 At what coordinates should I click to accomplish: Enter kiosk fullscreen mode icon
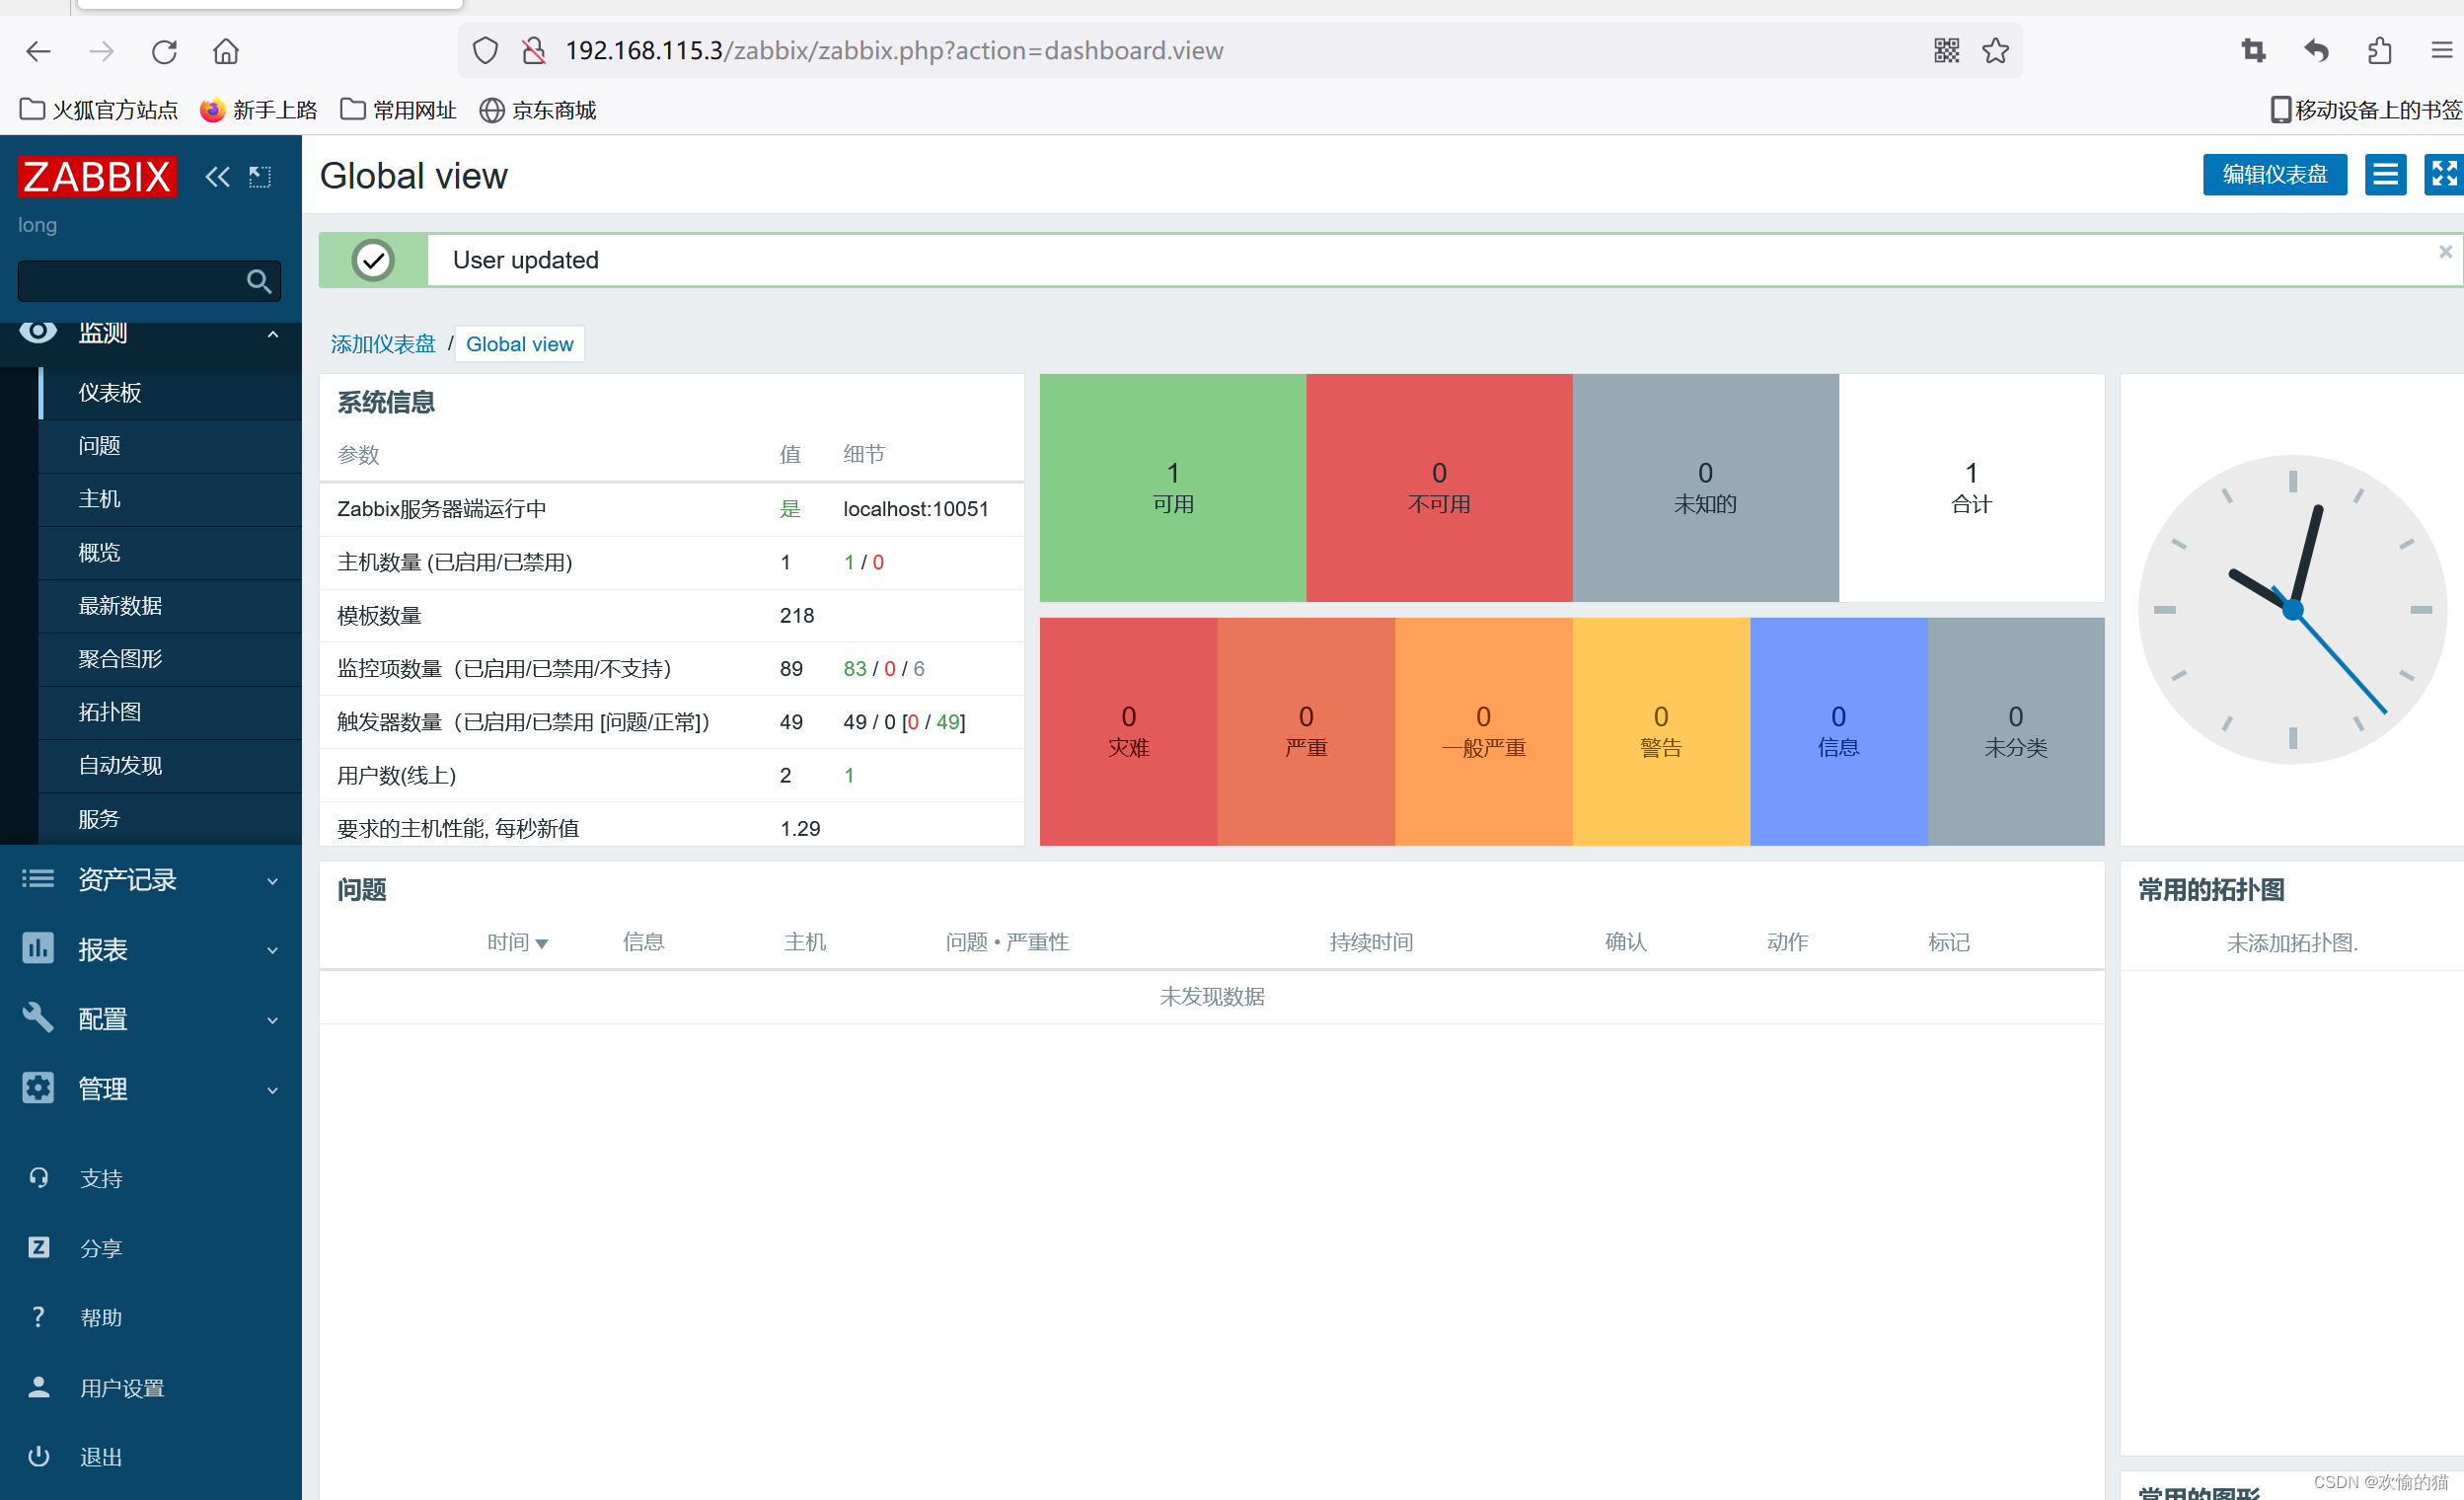(2443, 175)
